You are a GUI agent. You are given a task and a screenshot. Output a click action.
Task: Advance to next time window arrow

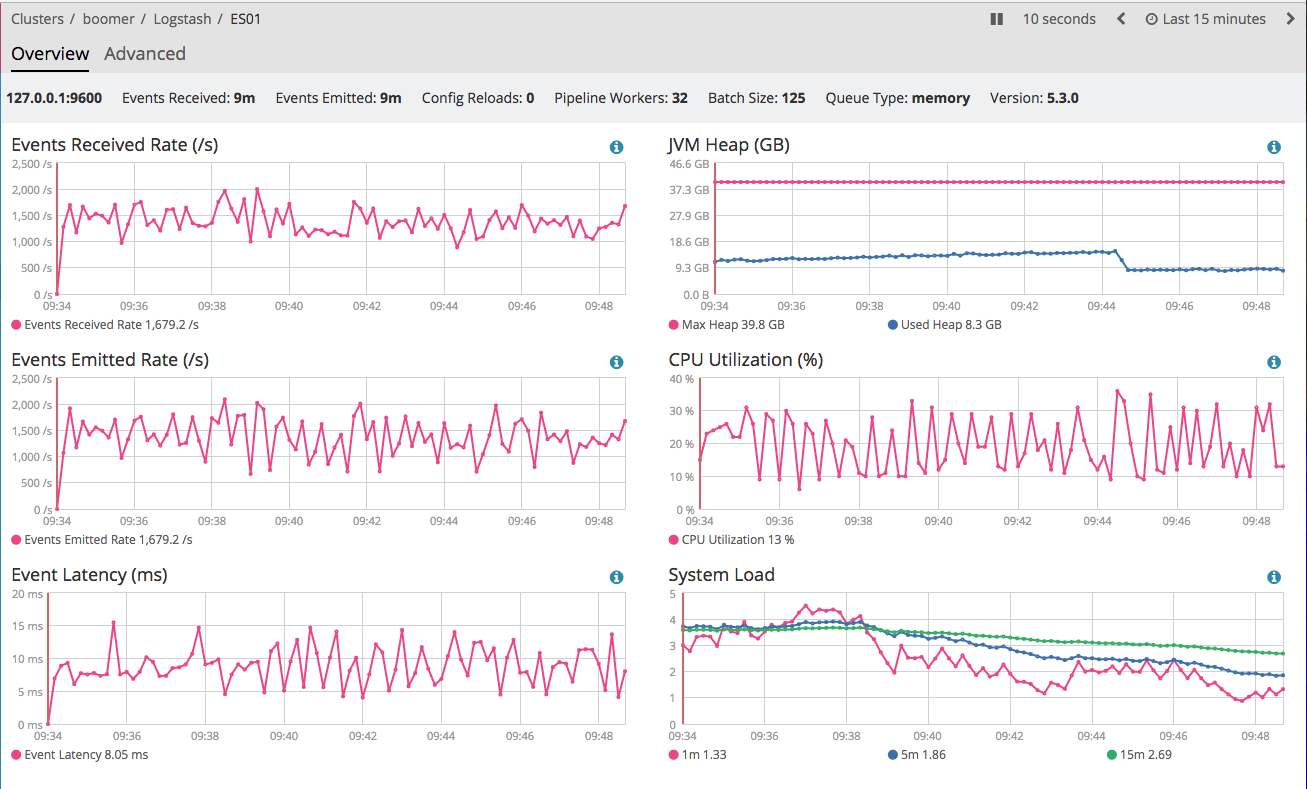coord(1289,19)
